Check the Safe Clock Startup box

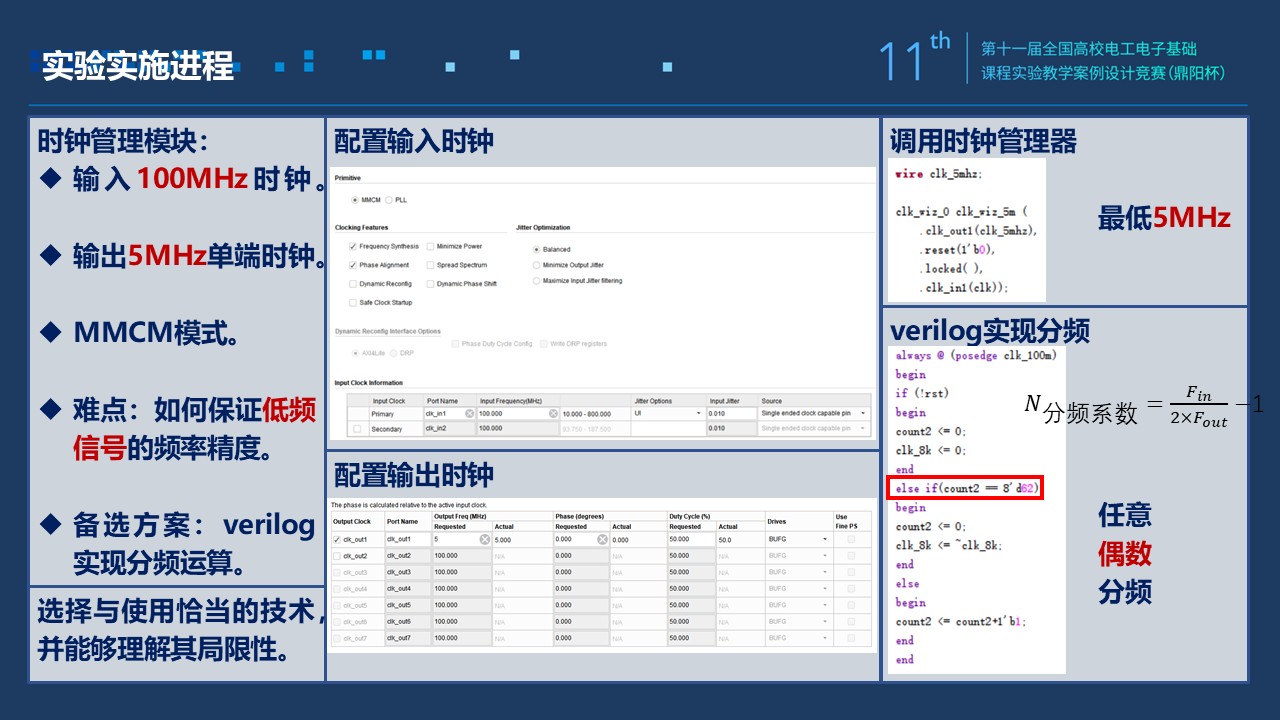(x=352, y=302)
